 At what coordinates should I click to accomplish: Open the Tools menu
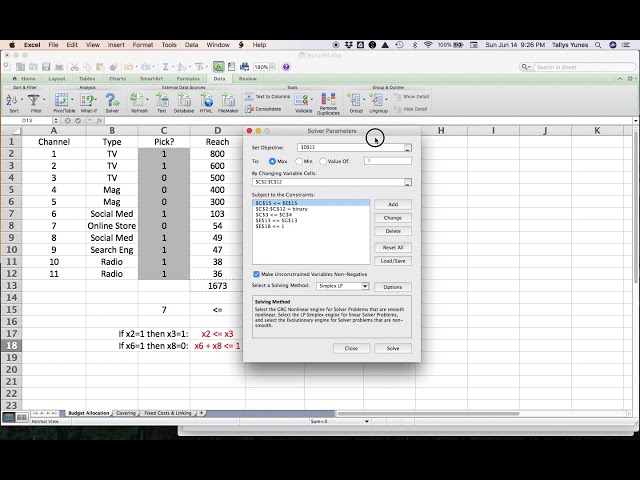point(169,45)
